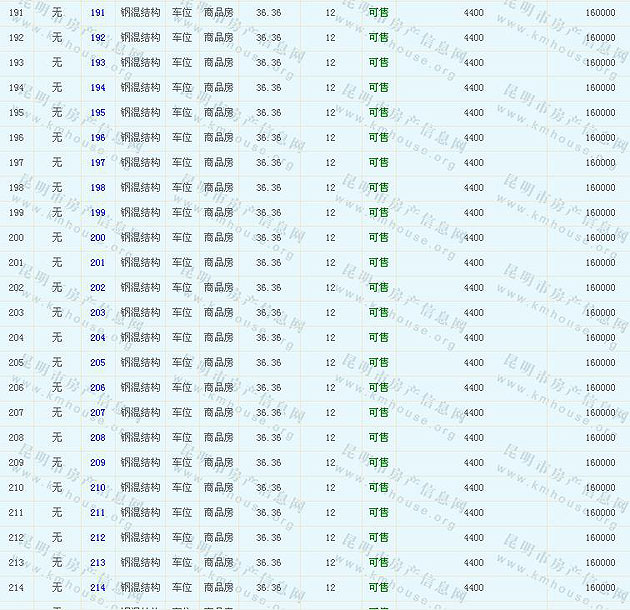This screenshot has height=610, width=630.
Task: Select the 160000 total price in row 194
Action: pos(600,88)
